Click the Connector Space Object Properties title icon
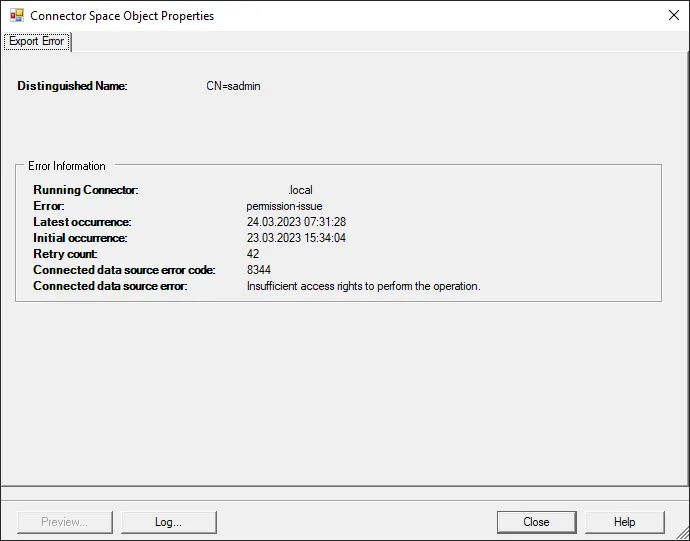Screen dimensions: 690x541 17,15
